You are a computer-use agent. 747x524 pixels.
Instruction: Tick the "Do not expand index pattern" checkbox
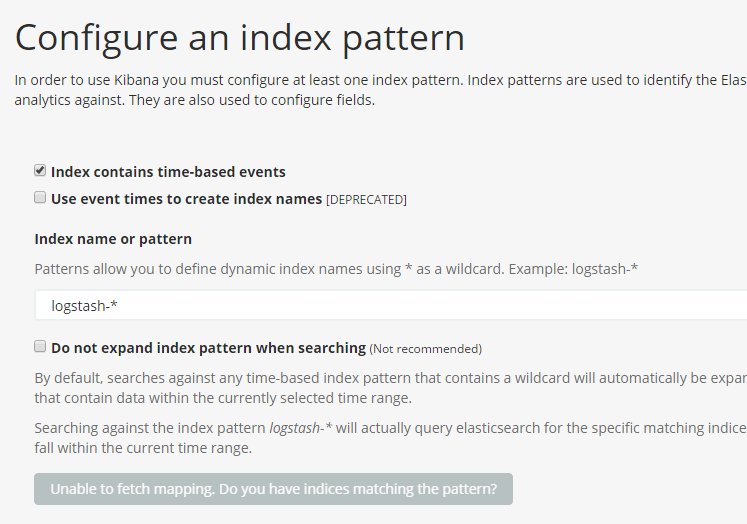click(x=41, y=347)
